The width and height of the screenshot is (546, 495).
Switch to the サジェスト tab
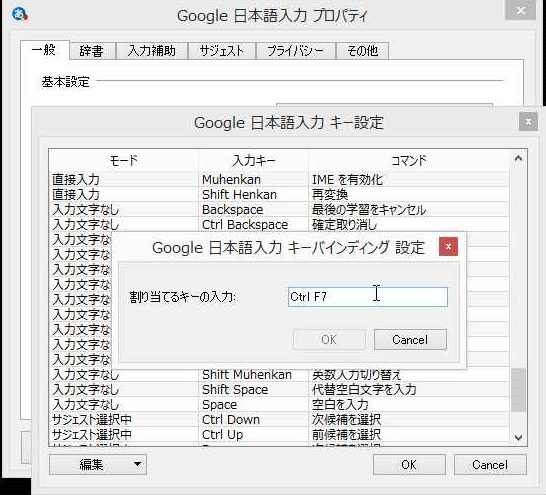click(221, 51)
